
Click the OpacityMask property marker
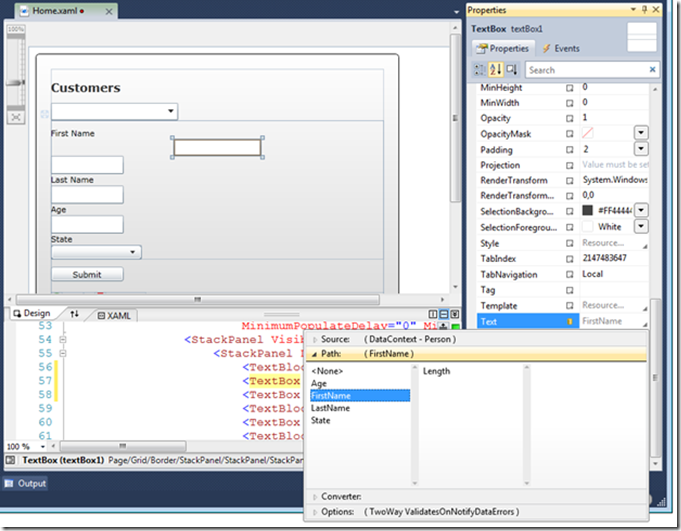pyautogui.click(x=569, y=134)
